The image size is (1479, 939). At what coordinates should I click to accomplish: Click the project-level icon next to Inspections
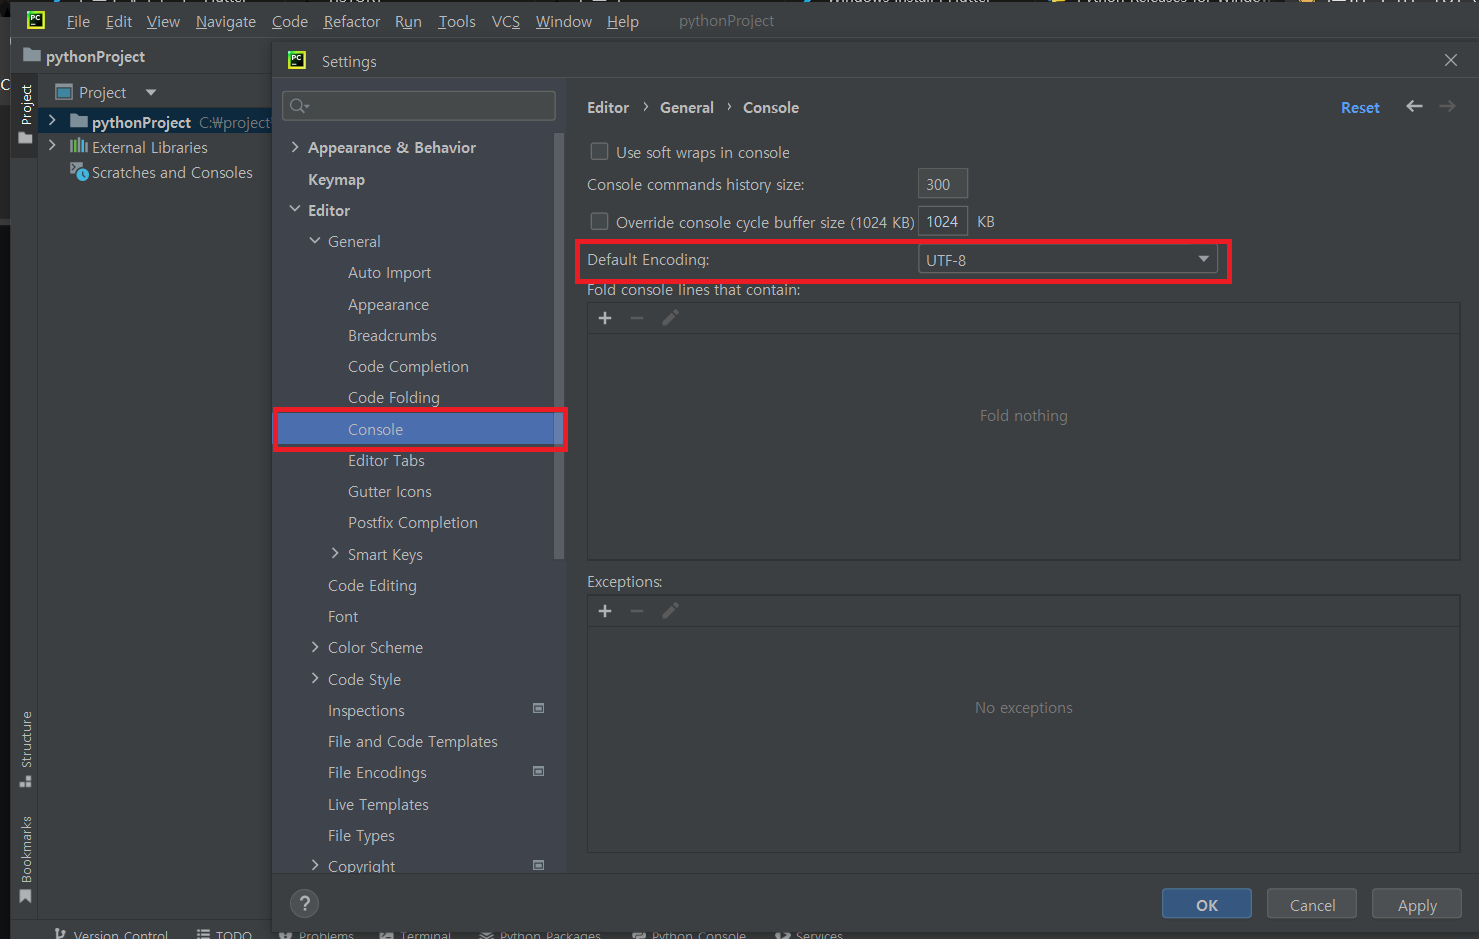(539, 708)
